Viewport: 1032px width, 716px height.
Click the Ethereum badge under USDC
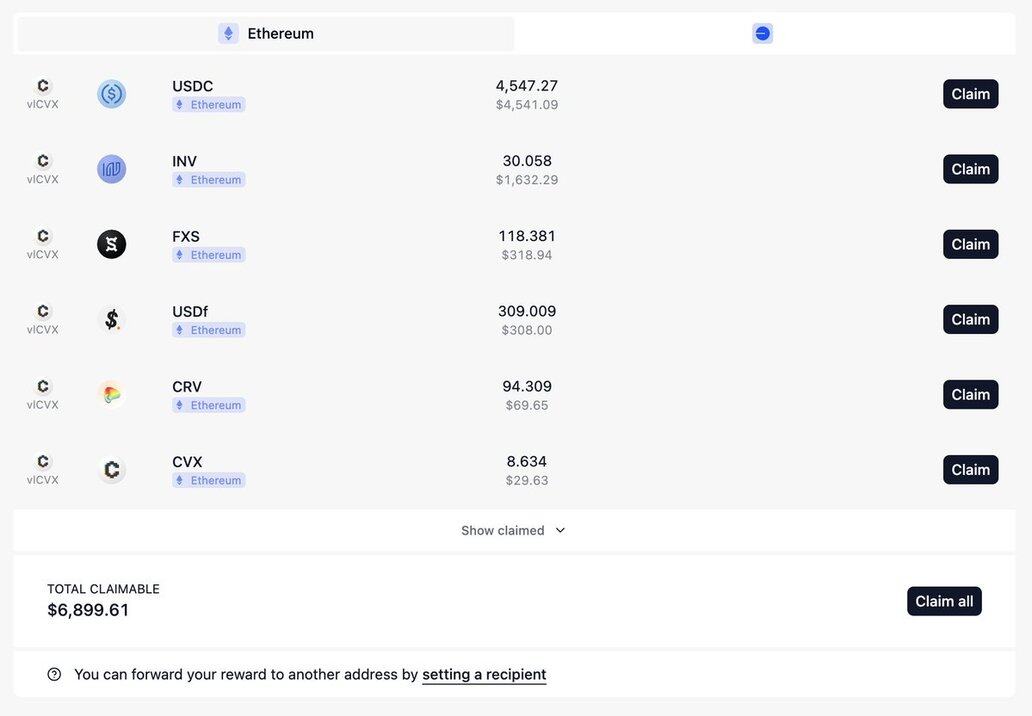point(209,105)
